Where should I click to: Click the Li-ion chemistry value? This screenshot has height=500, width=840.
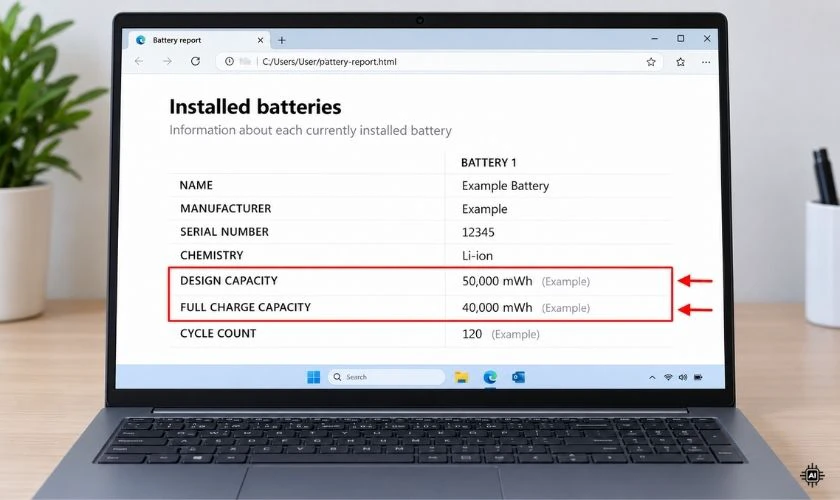[x=477, y=256]
